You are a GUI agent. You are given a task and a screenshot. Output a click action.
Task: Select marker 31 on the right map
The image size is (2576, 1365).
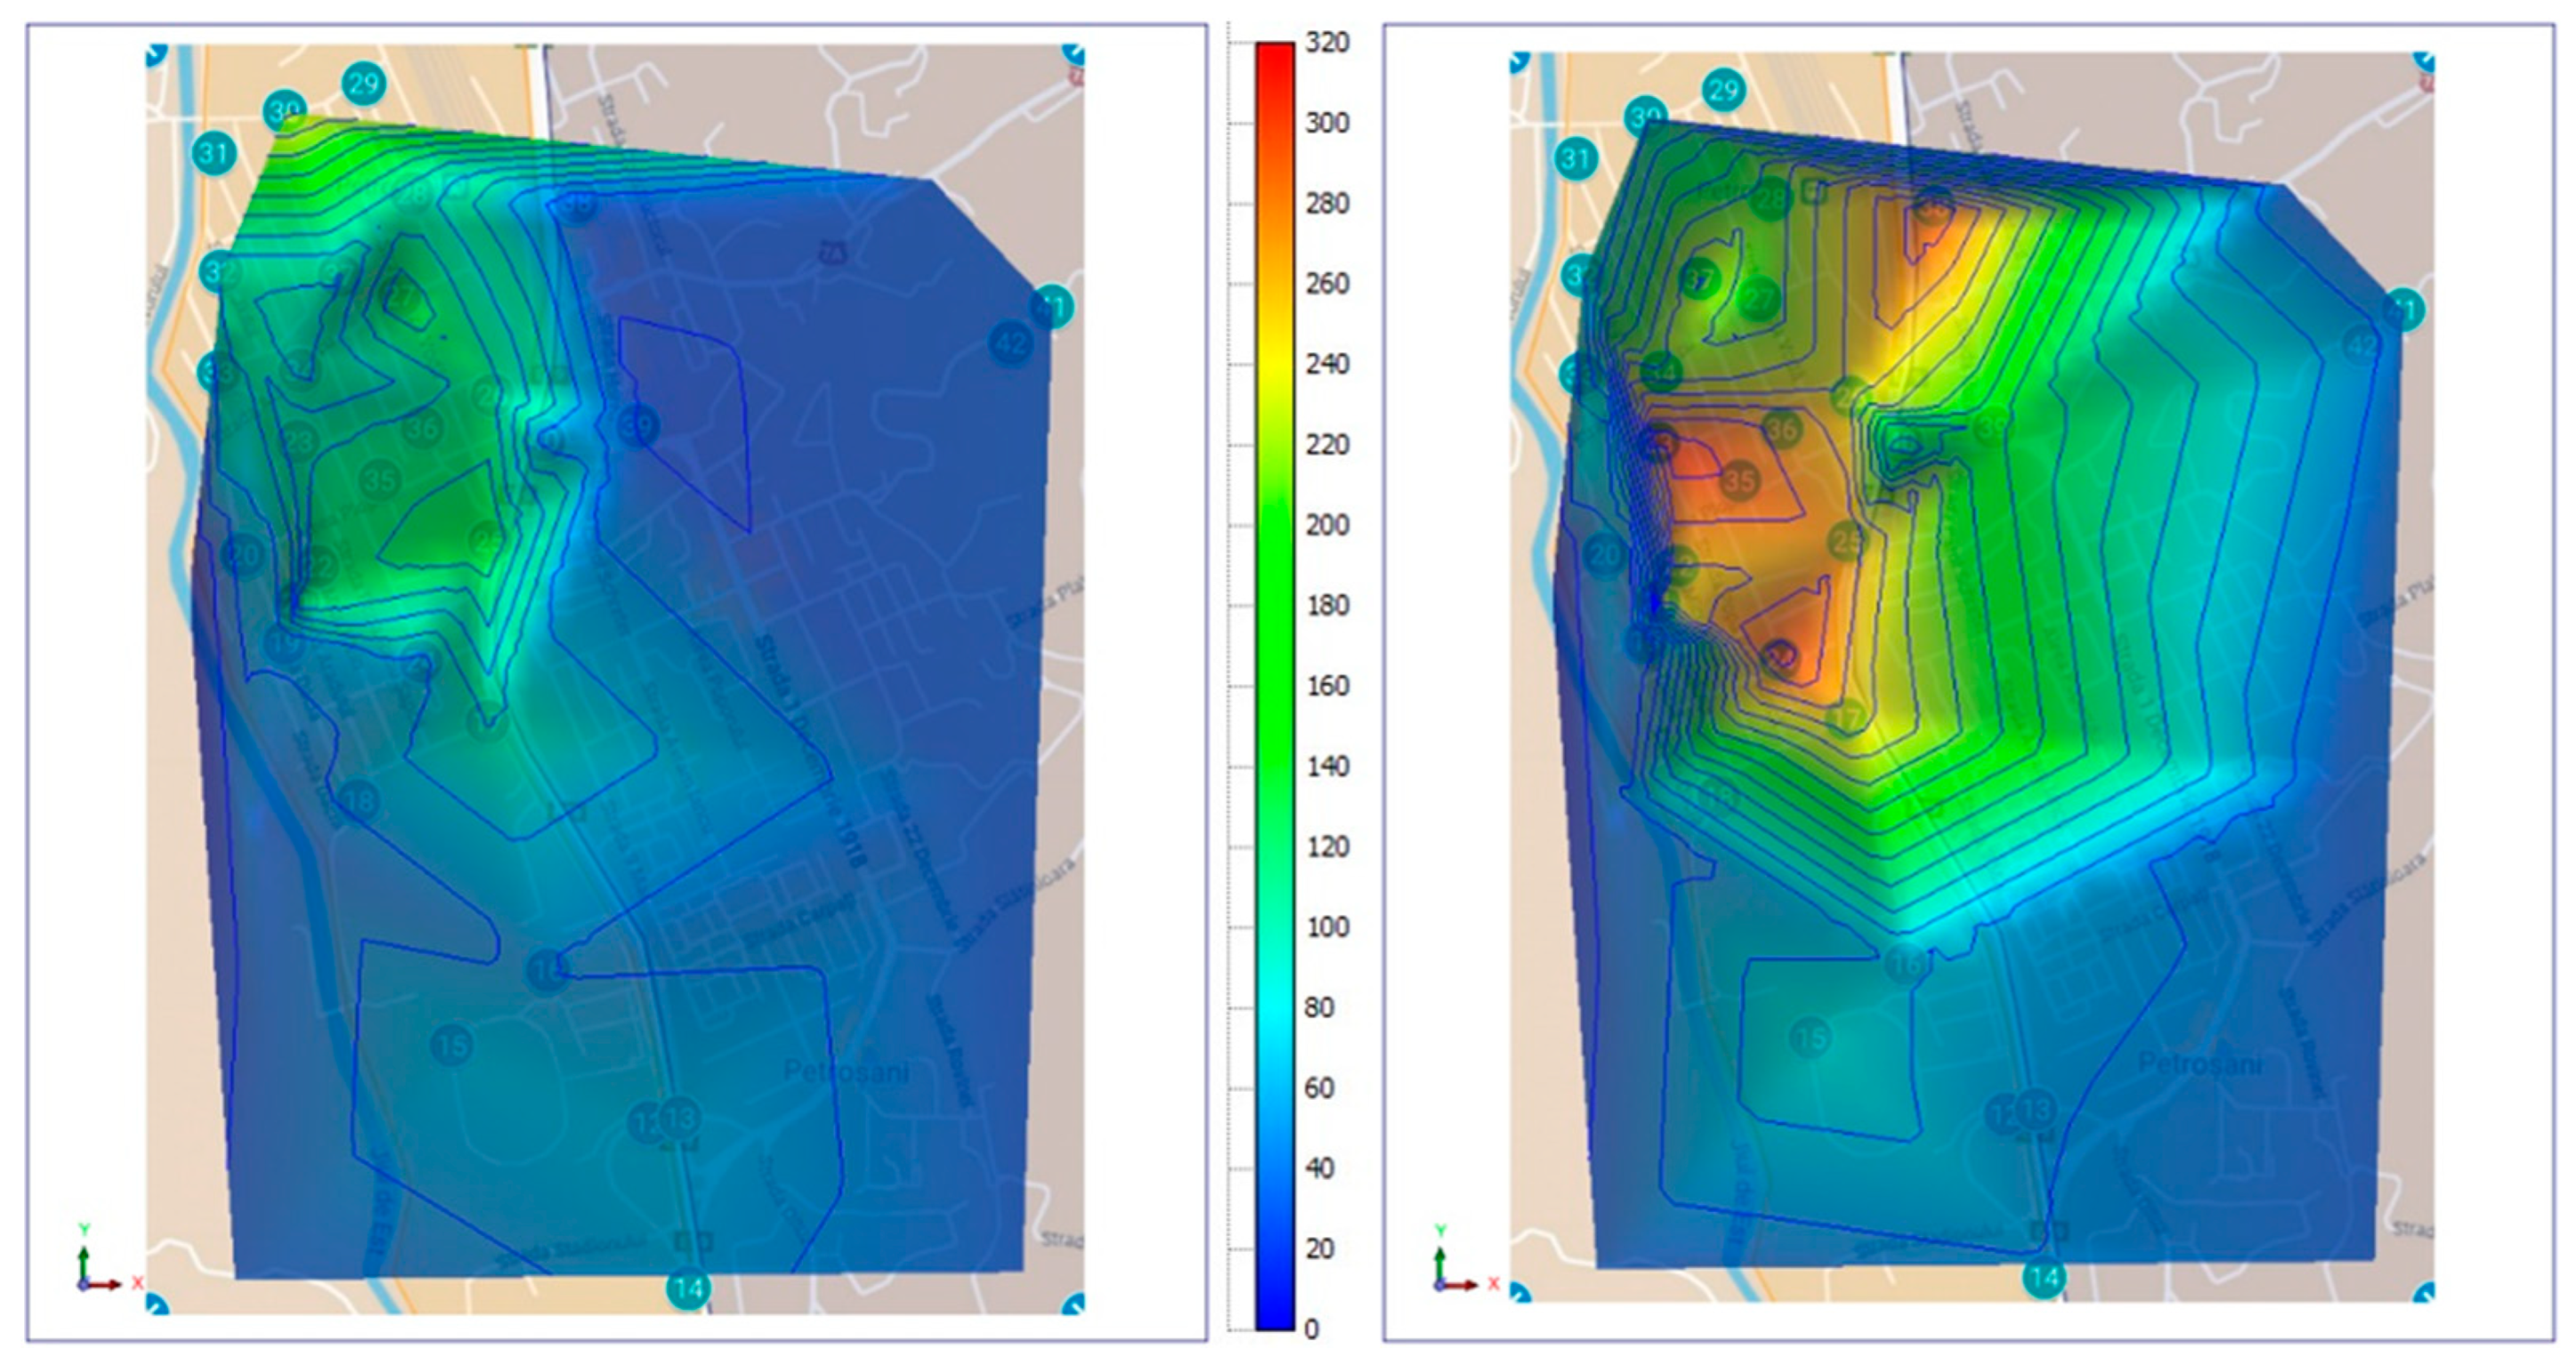[1576, 158]
